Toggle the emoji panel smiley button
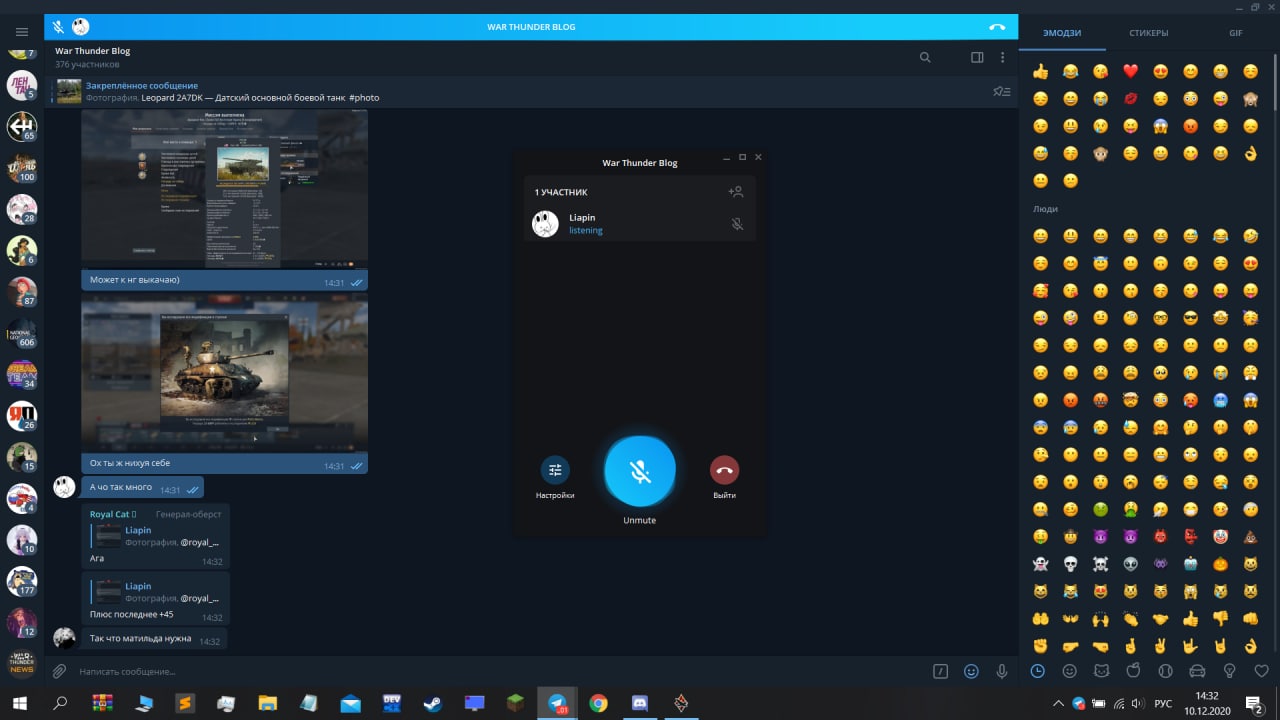Viewport: 1280px width, 720px height. (971, 671)
